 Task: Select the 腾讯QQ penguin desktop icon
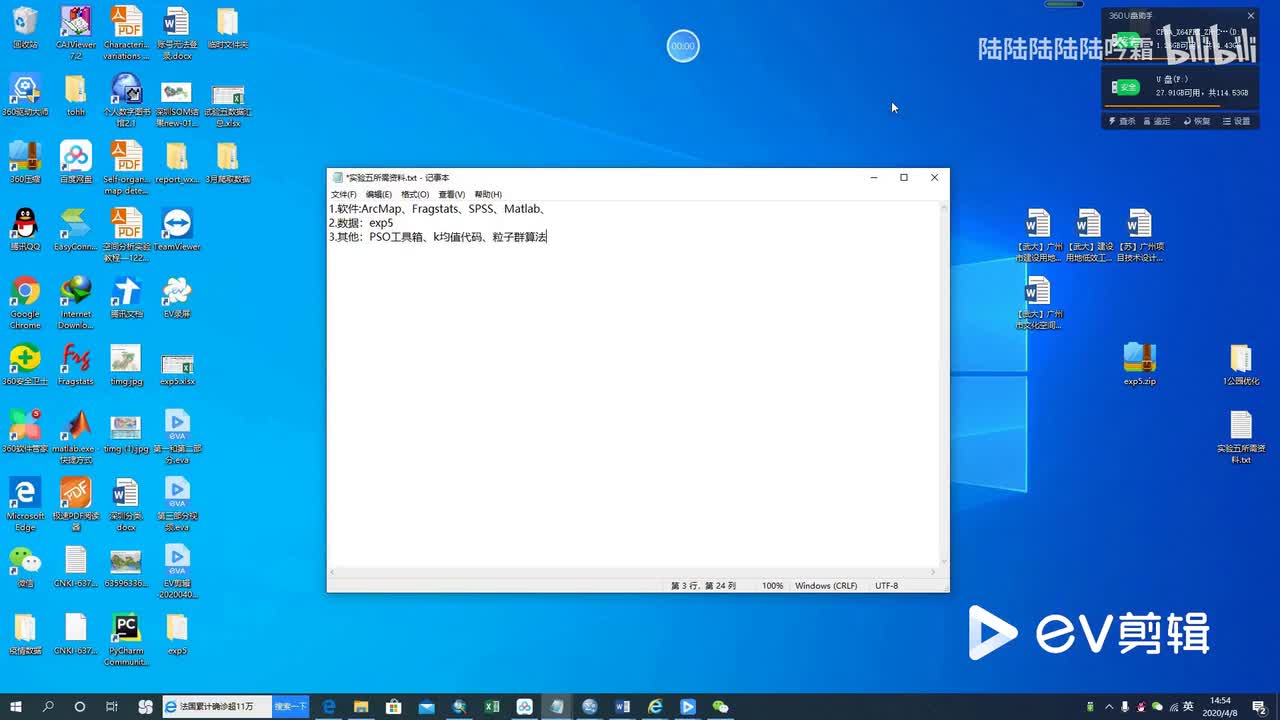click(x=25, y=230)
